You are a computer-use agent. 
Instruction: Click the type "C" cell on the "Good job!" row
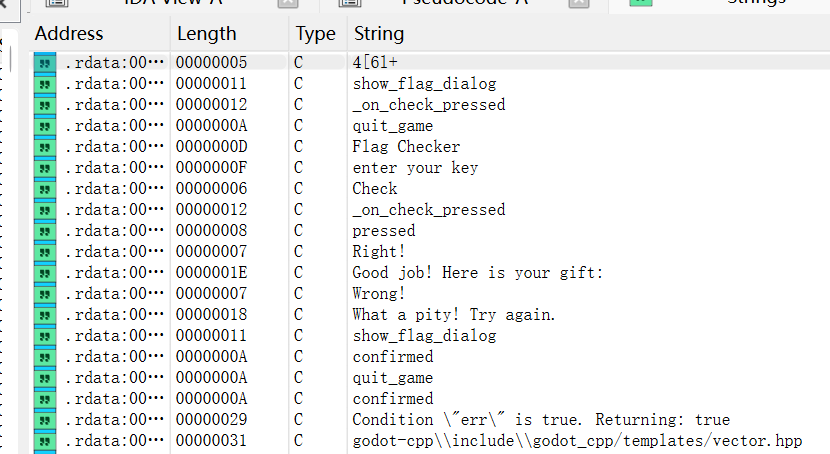click(x=299, y=273)
